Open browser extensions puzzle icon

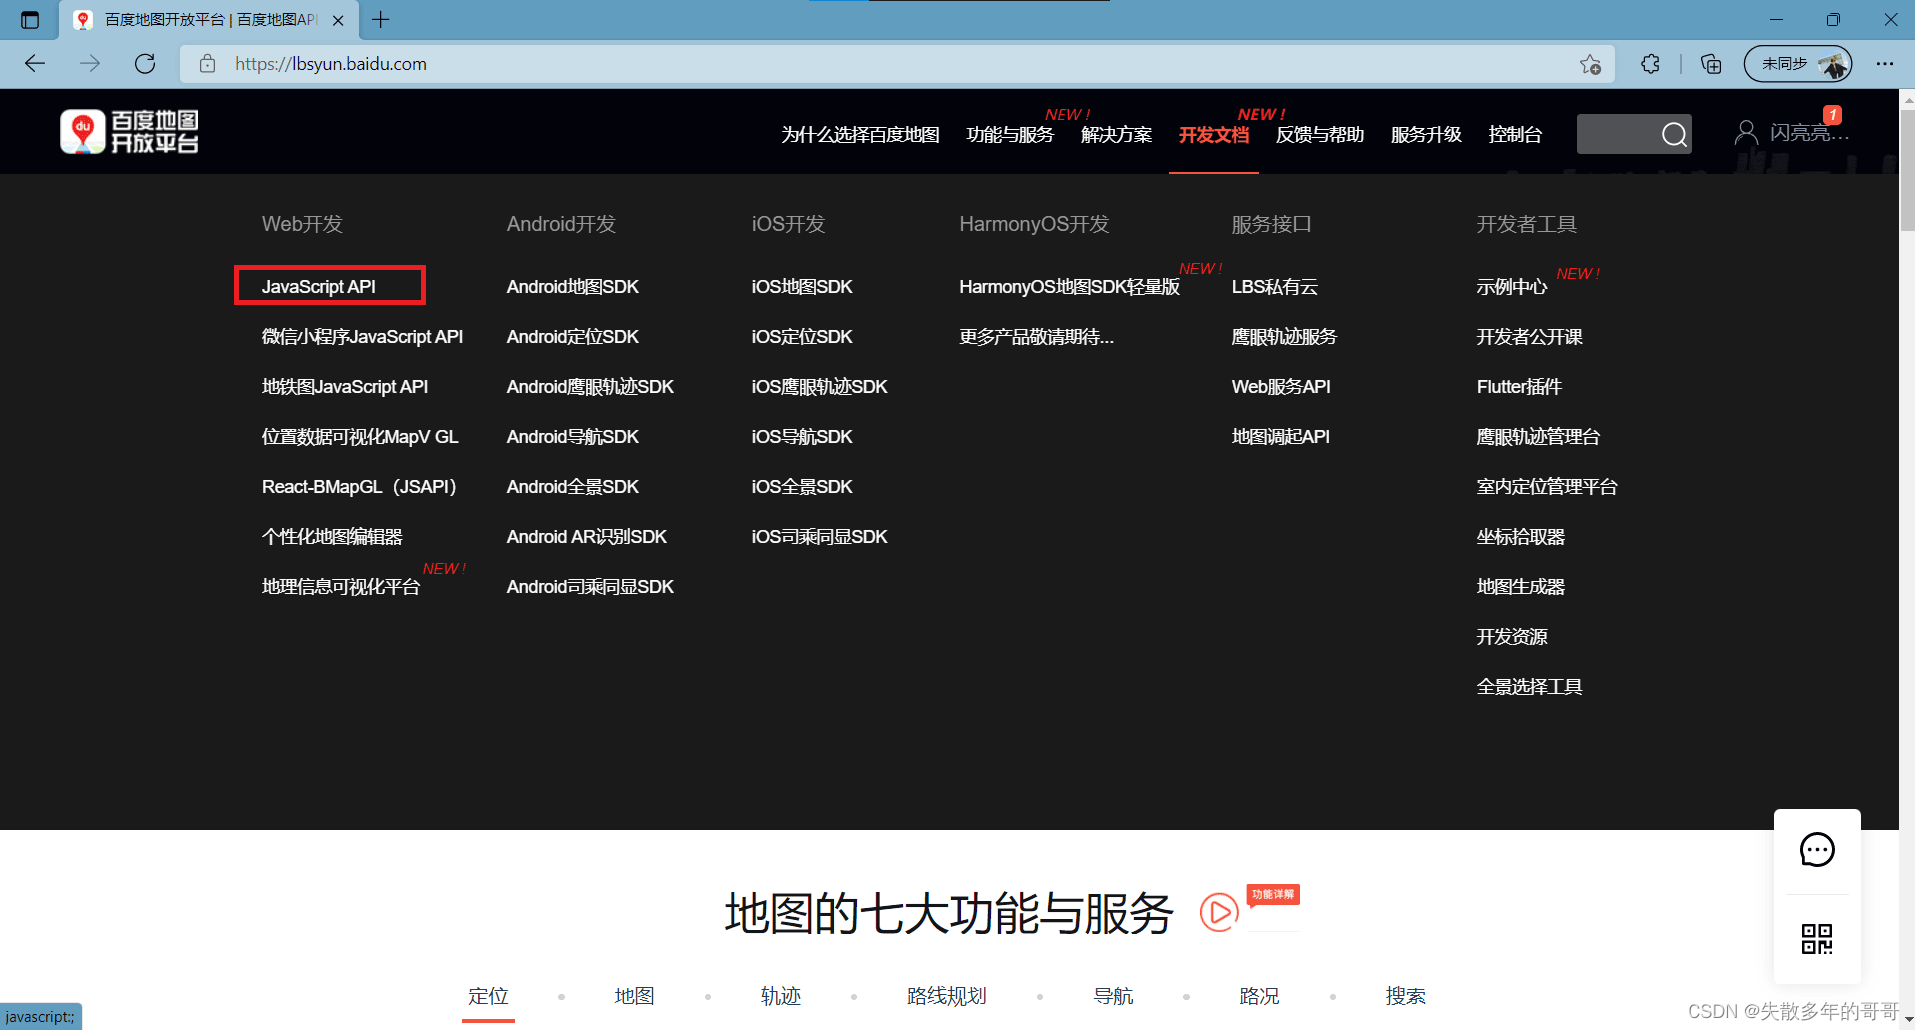[1650, 64]
